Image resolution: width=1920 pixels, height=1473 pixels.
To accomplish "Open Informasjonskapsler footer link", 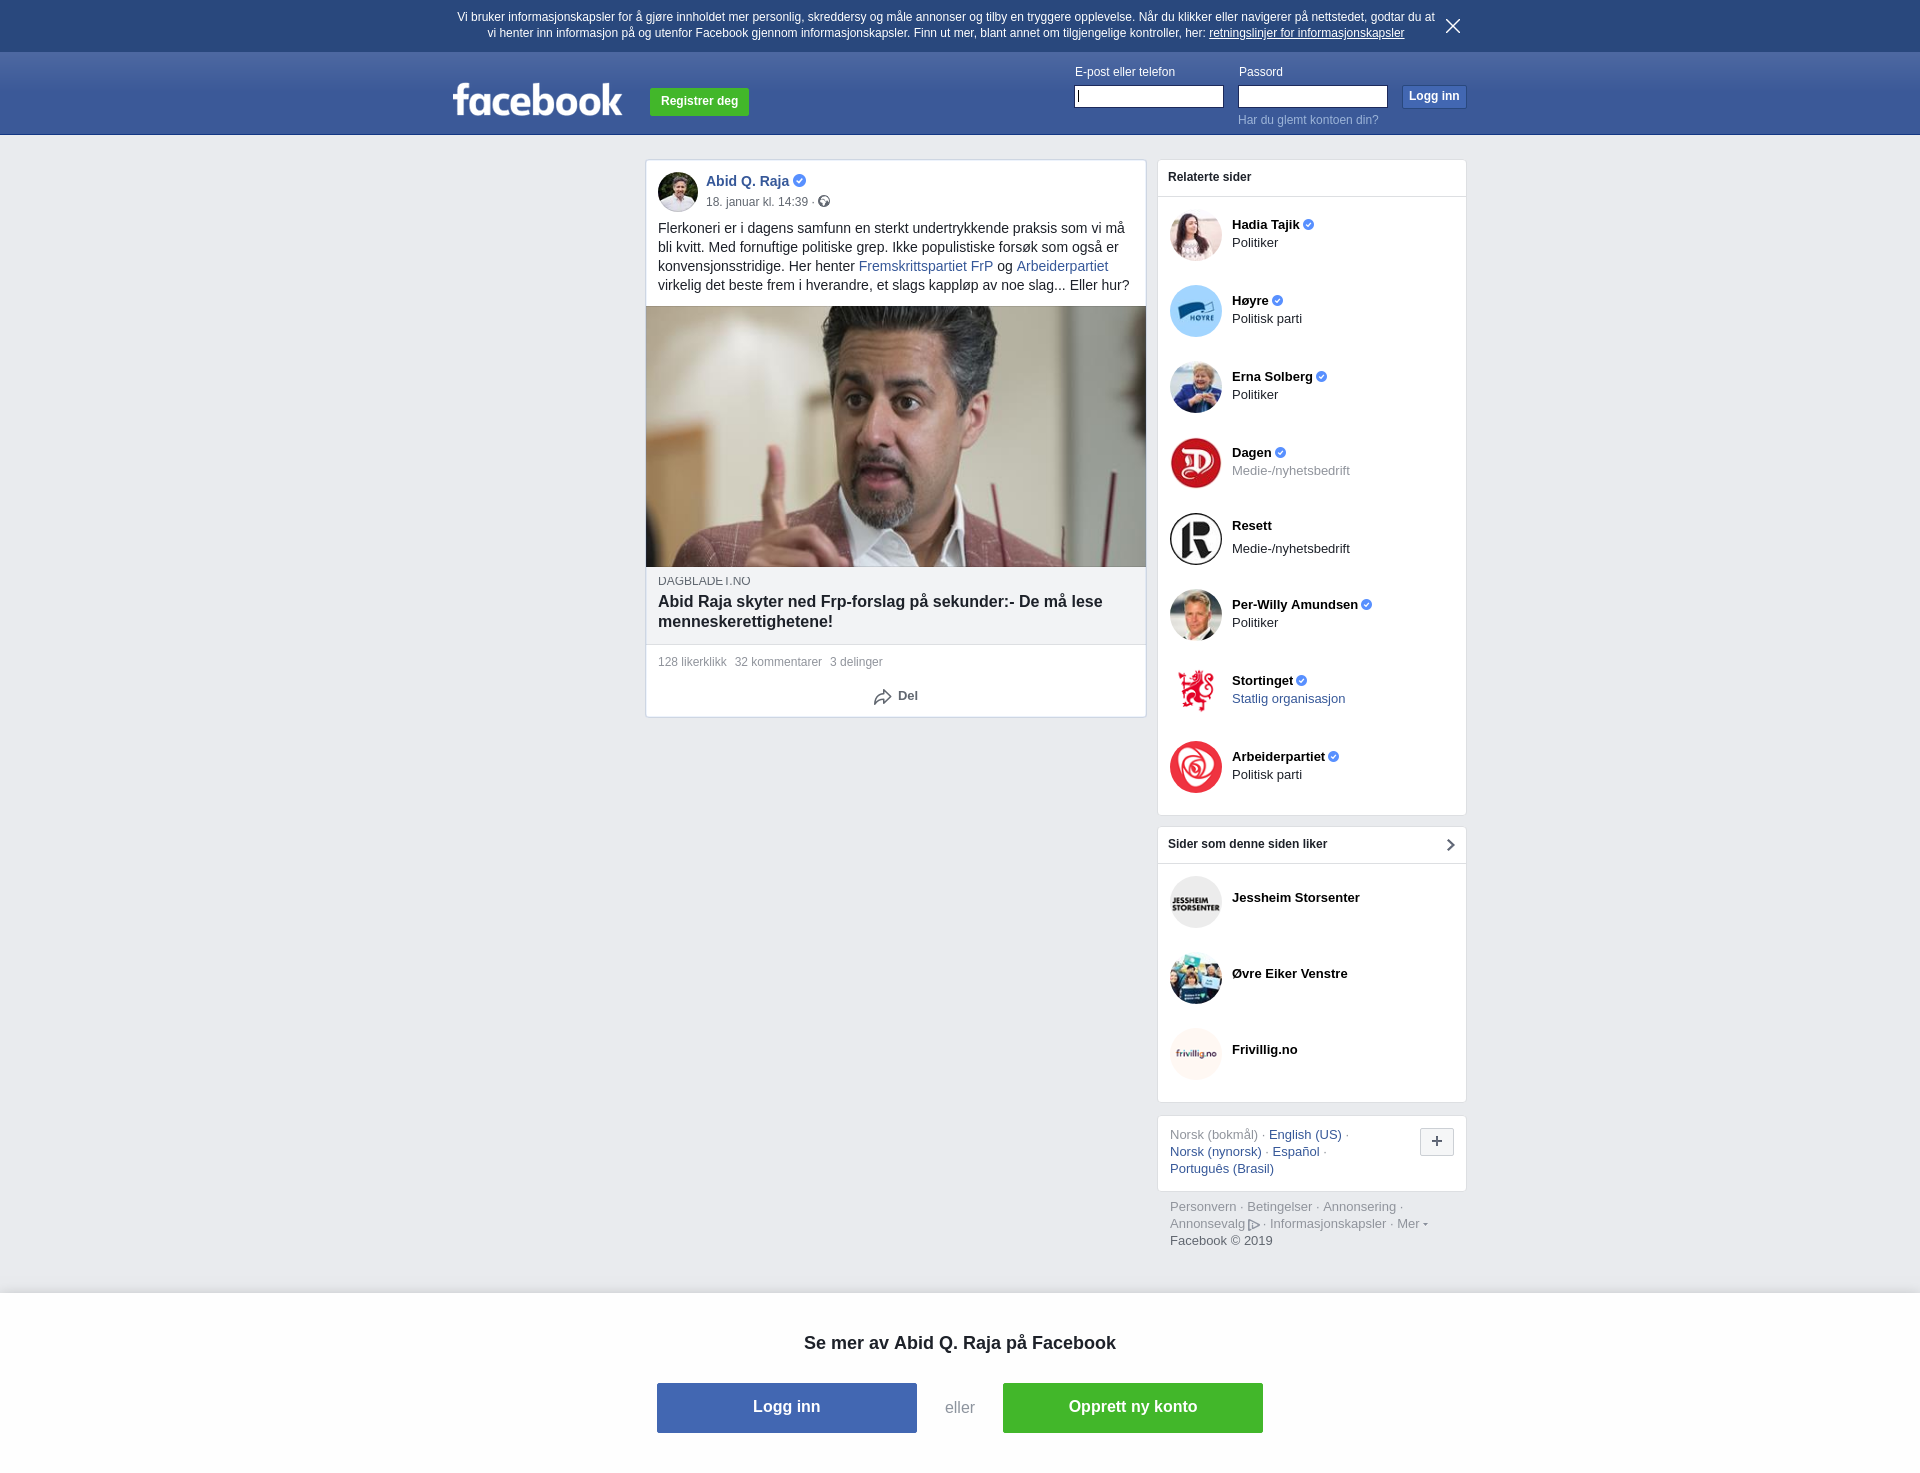I will pyautogui.click(x=1328, y=1224).
